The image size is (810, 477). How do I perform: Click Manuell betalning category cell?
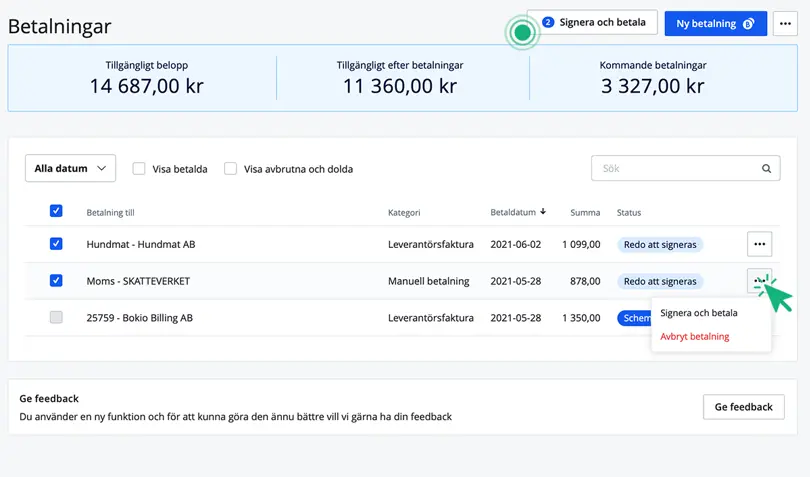(x=428, y=281)
